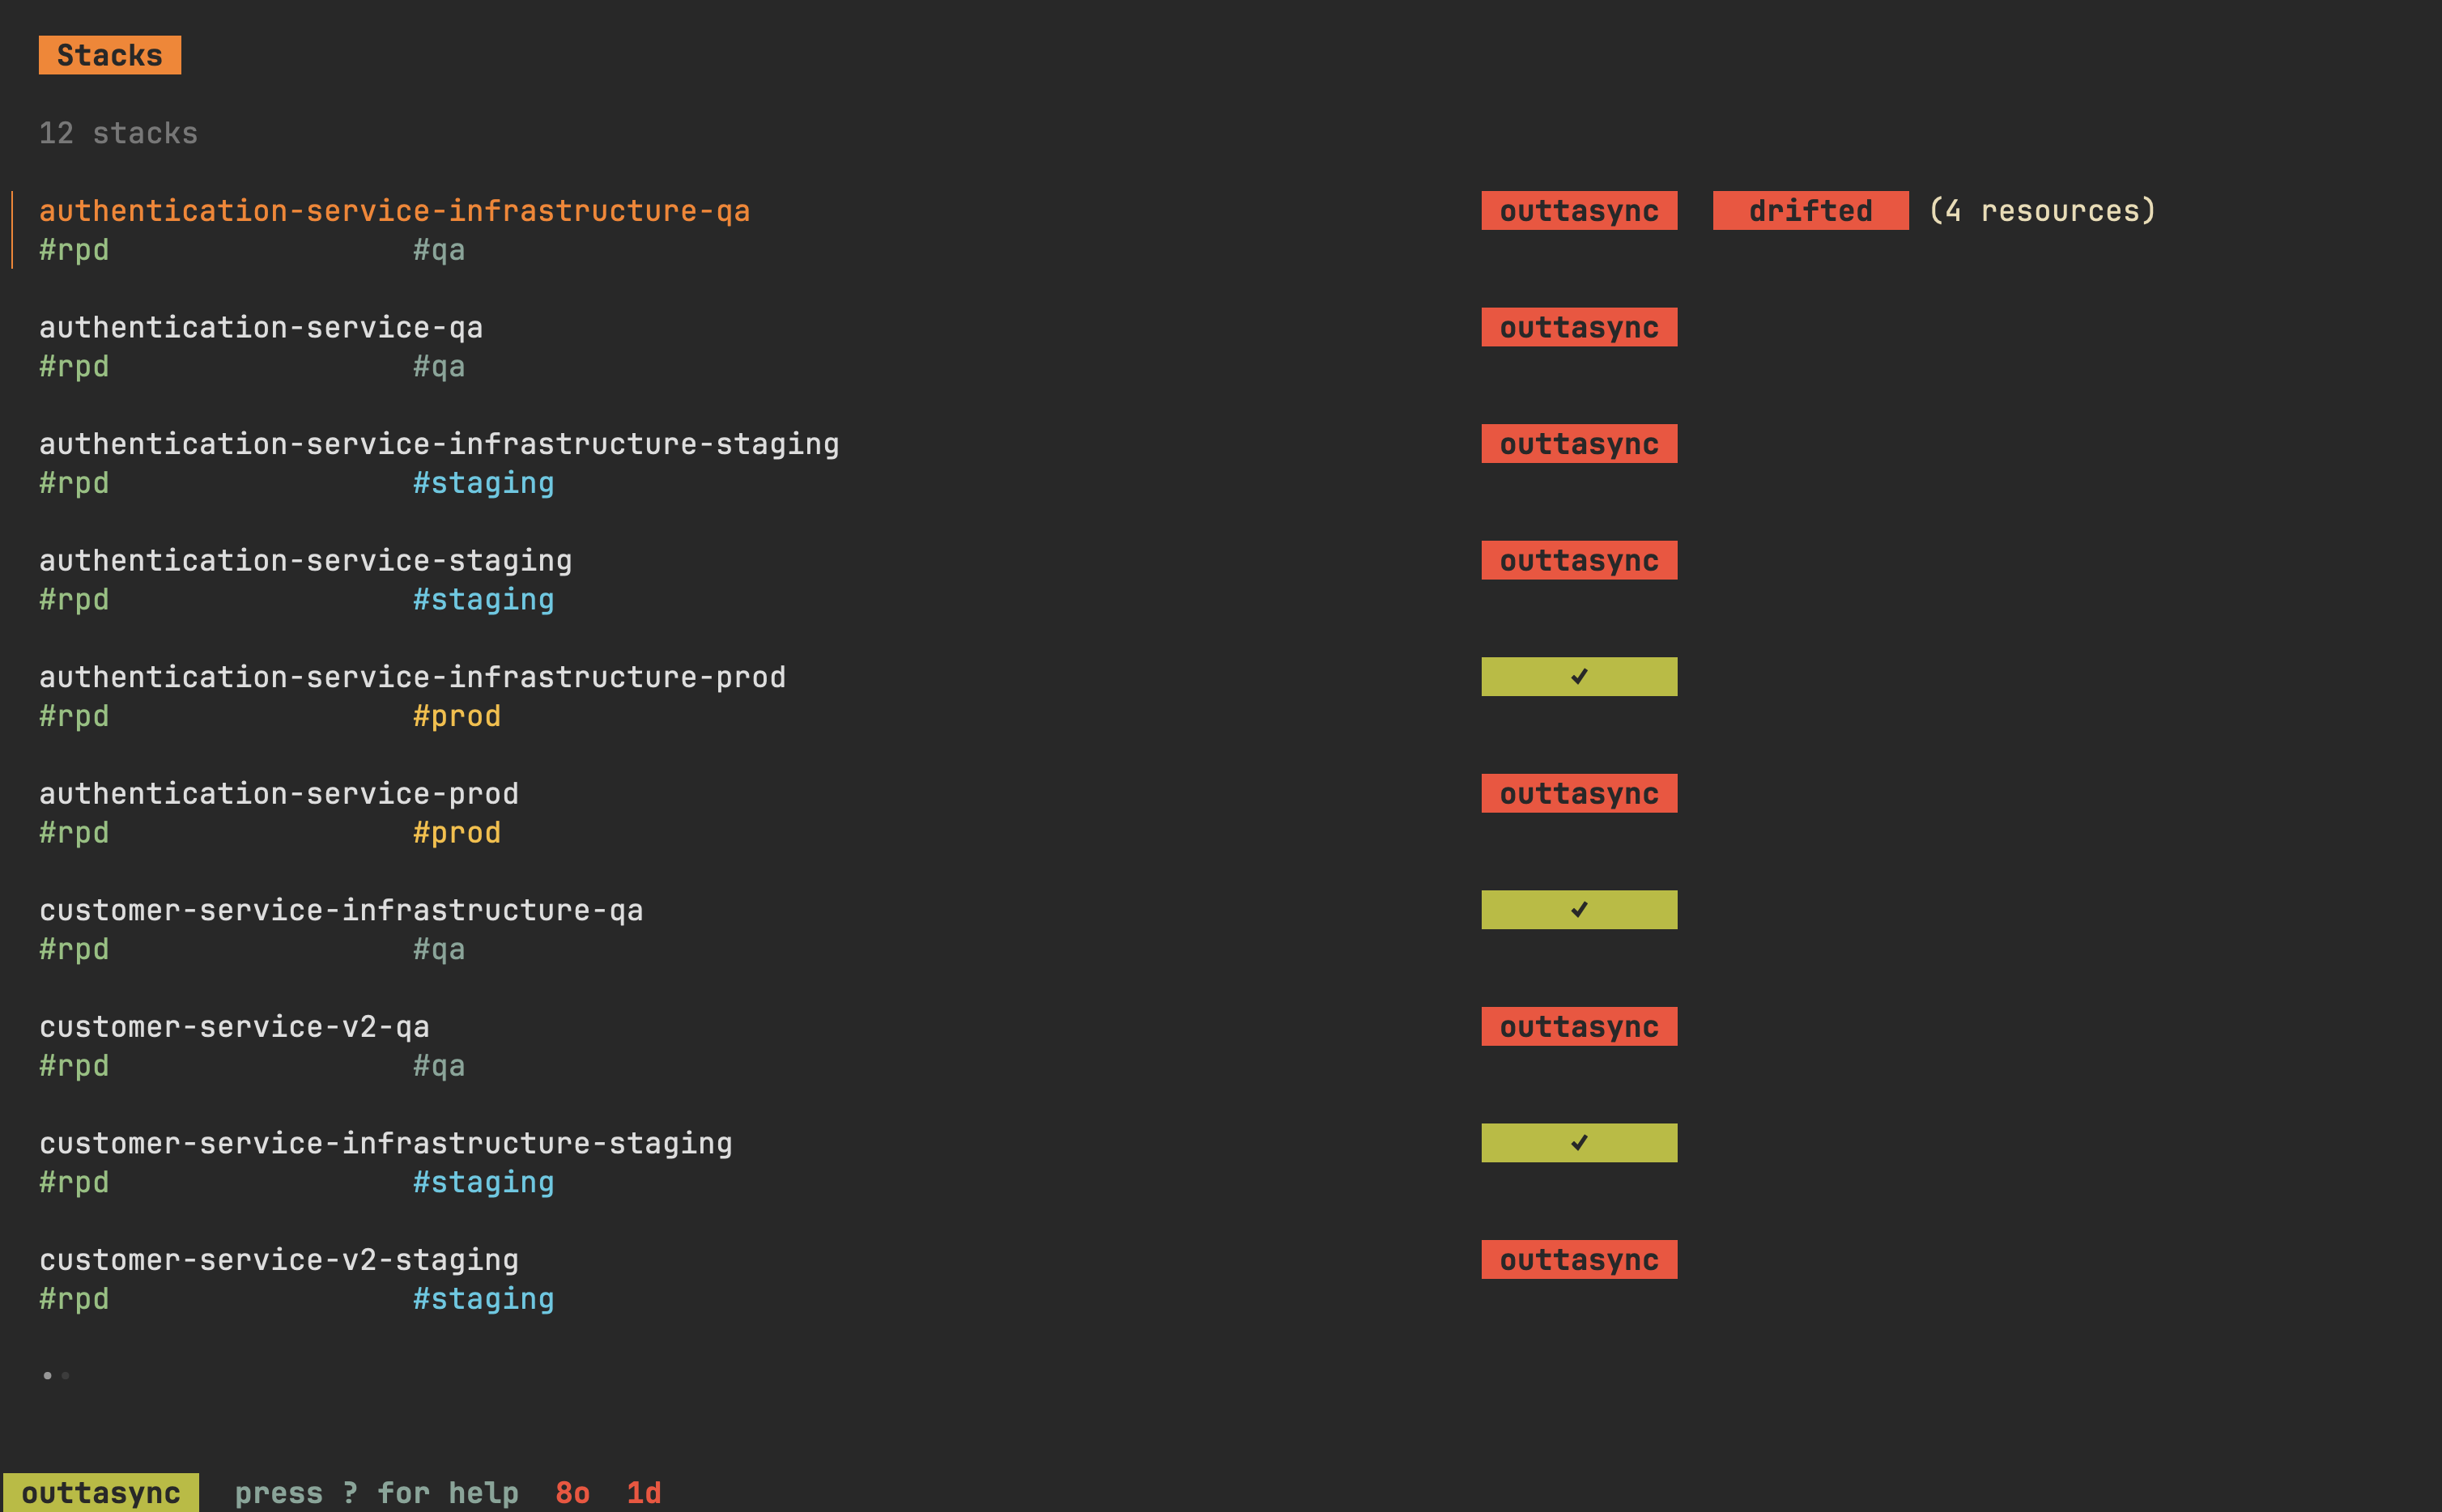Click the Stacks title tab
2442x1512 pixels.
[110, 55]
